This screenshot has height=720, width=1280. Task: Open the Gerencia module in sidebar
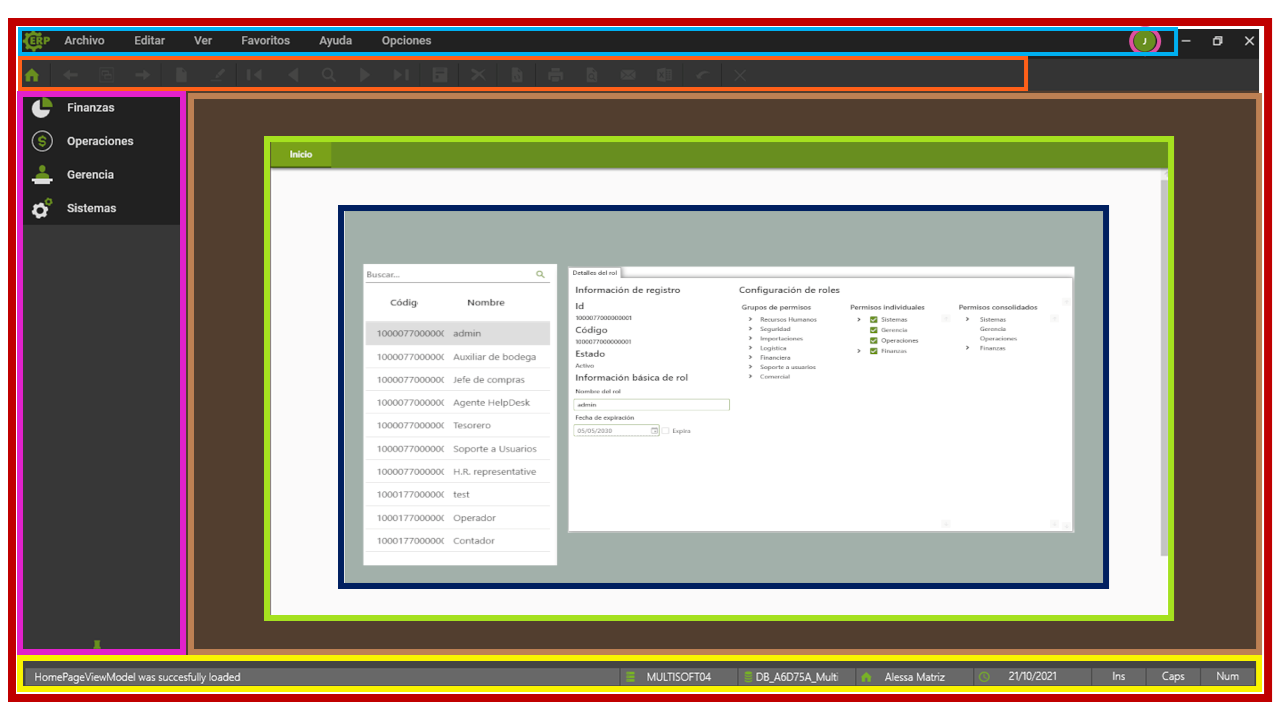click(x=90, y=175)
